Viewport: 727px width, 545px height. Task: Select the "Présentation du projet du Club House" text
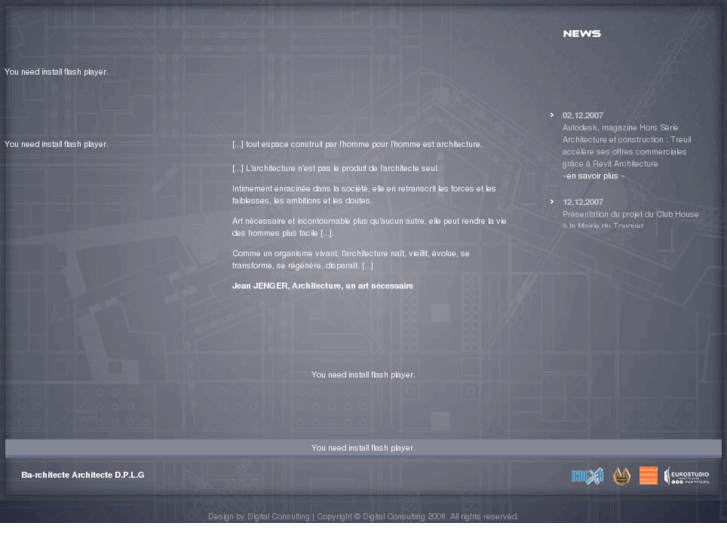click(x=630, y=214)
